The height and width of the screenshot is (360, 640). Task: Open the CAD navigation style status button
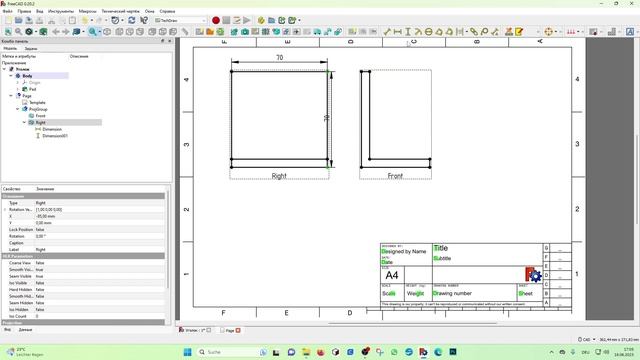(587, 339)
